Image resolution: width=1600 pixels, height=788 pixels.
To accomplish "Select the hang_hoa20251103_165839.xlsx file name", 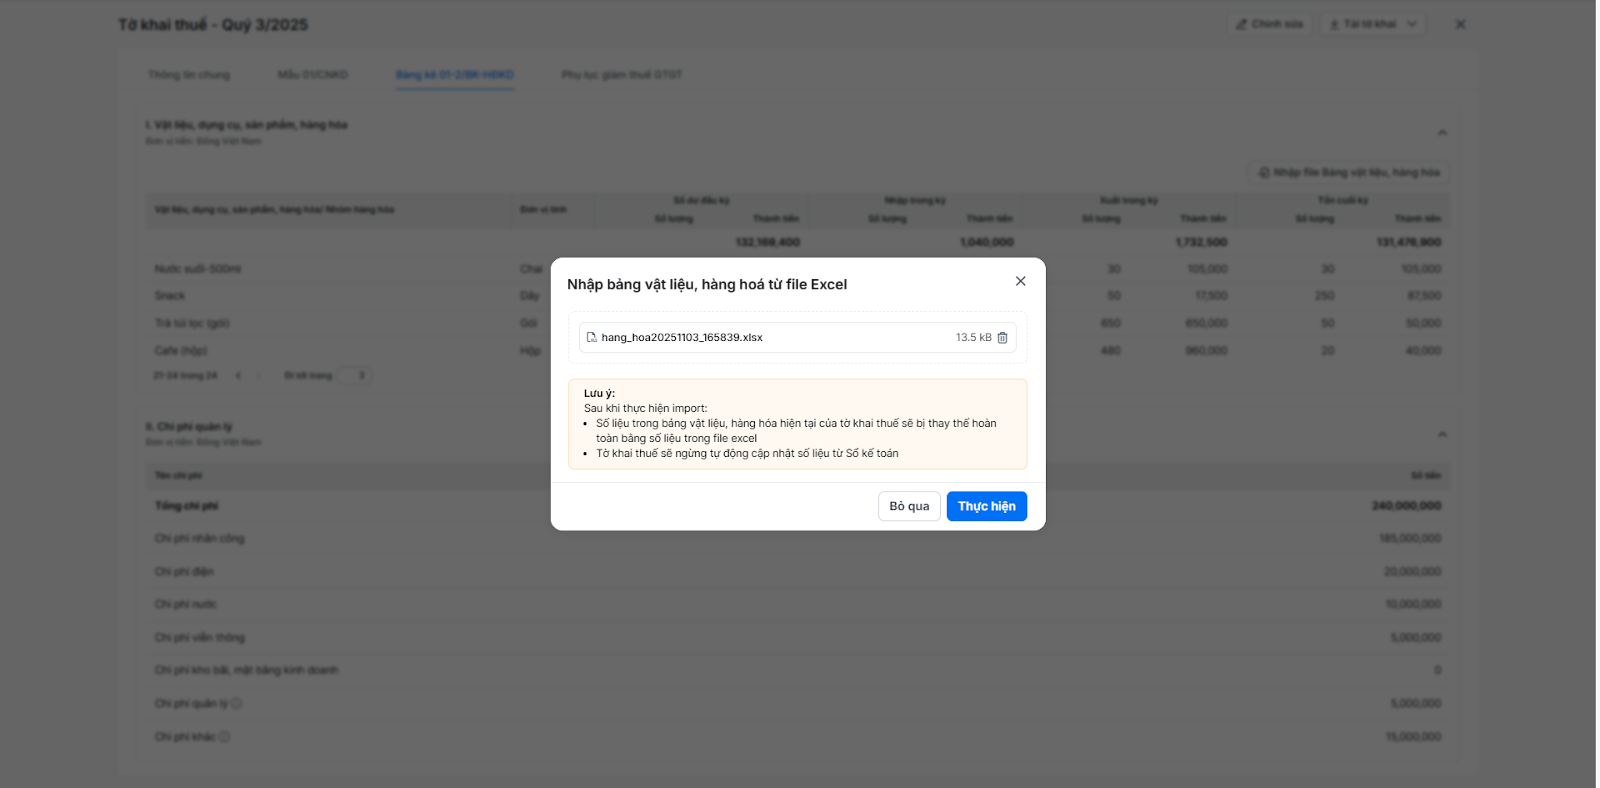I will (682, 338).
